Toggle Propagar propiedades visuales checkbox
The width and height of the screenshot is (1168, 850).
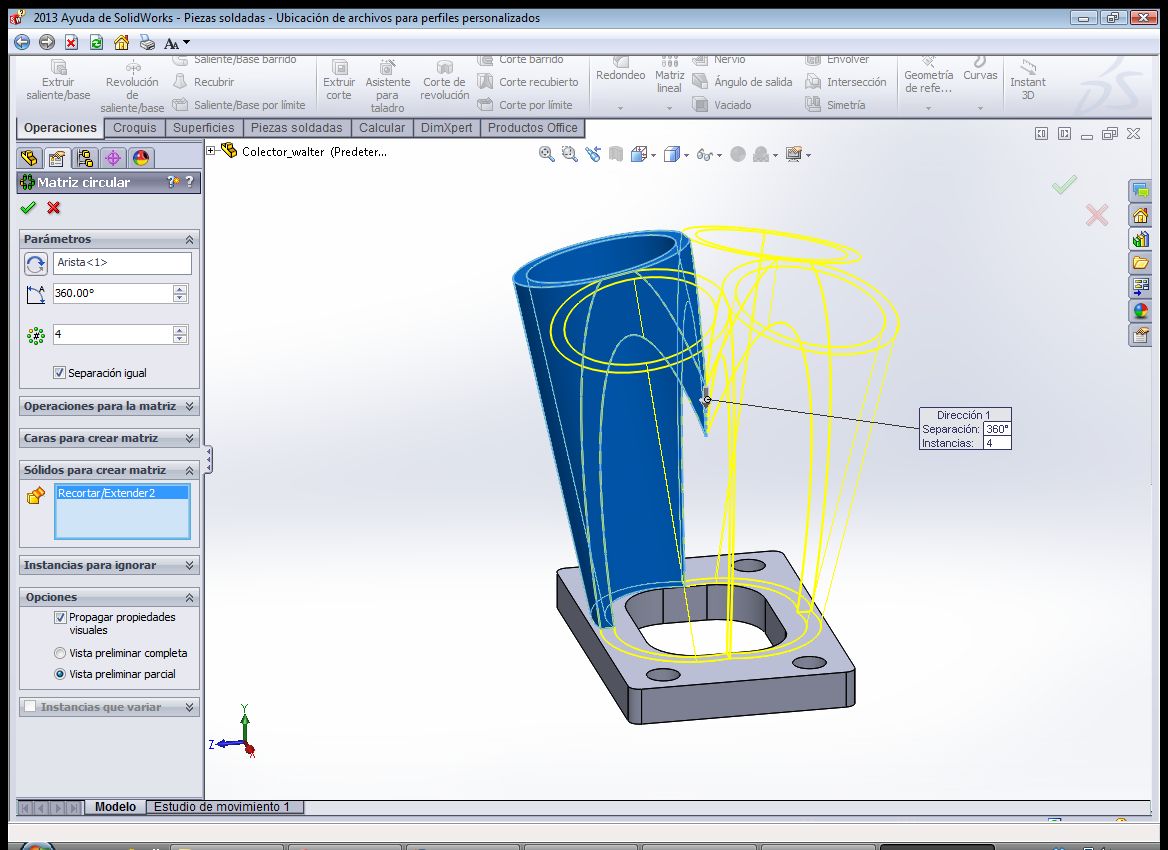coord(60,617)
